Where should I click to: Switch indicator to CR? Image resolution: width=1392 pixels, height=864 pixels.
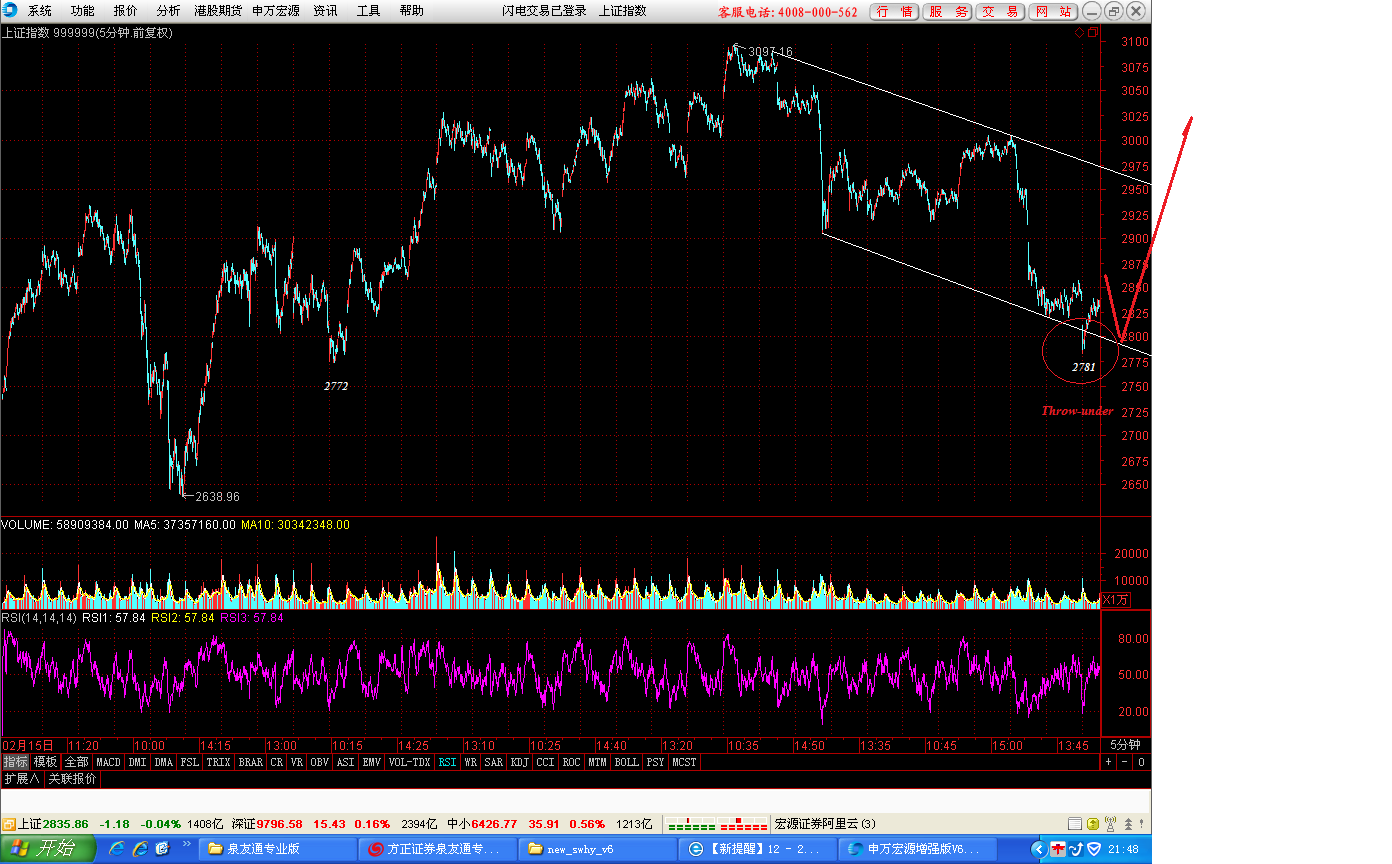coord(276,762)
